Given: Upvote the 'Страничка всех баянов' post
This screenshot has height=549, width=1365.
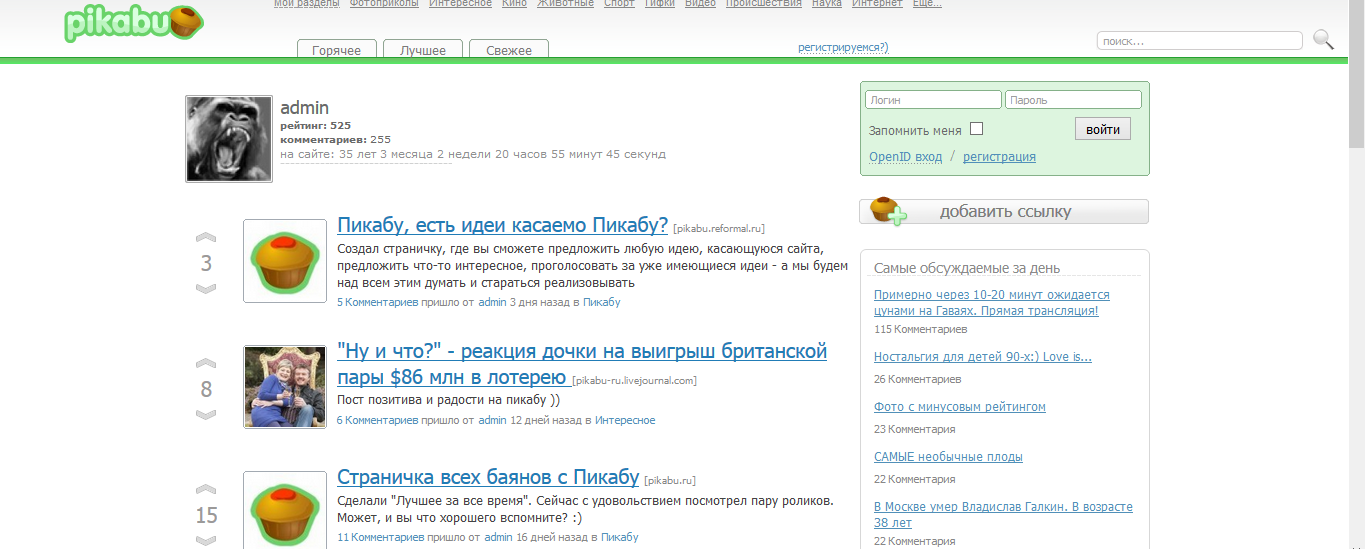Looking at the screenshot, I should pyautogui.click(x=206, y=490).
